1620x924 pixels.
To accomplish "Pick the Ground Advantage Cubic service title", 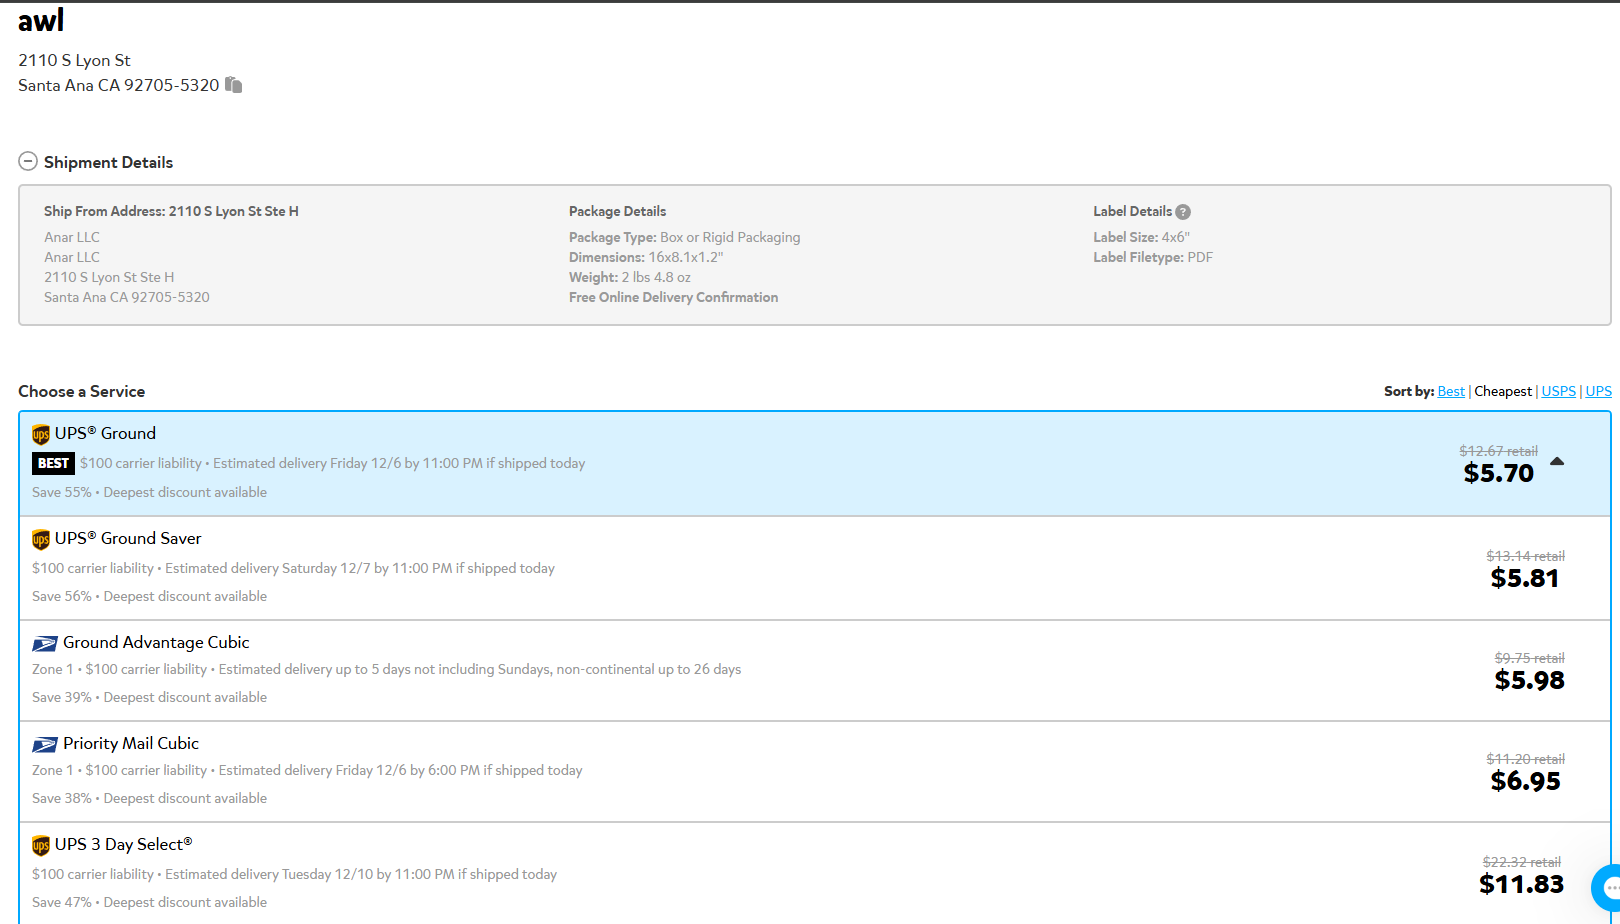I will point(156,642).
